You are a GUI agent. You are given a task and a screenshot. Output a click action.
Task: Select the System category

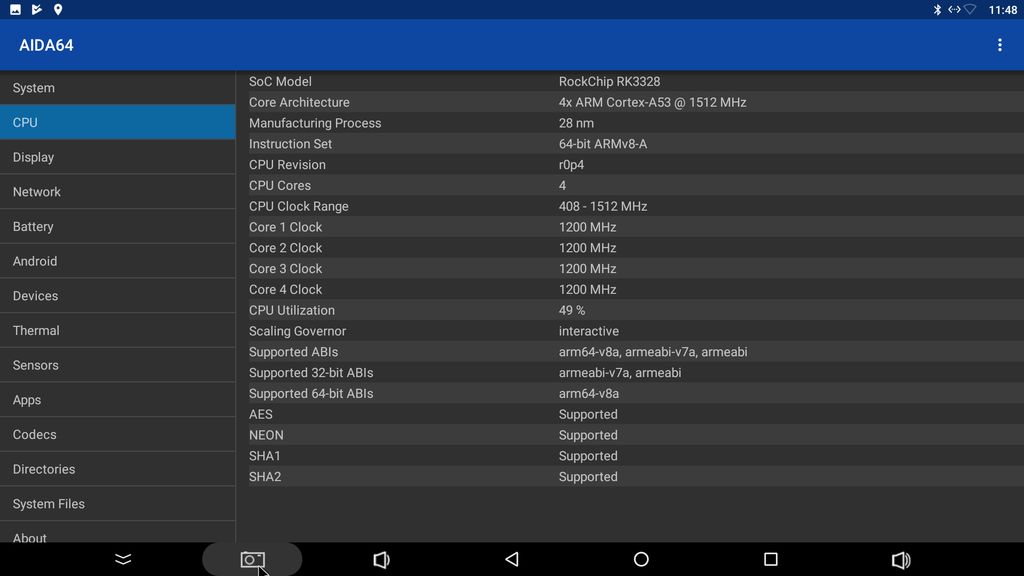[117, 88]
